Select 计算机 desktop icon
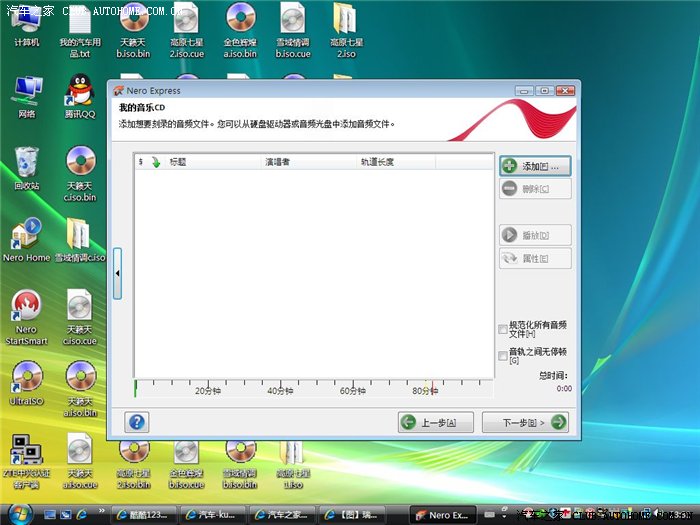Screen dimensions: 700x525 click(26, 25)
